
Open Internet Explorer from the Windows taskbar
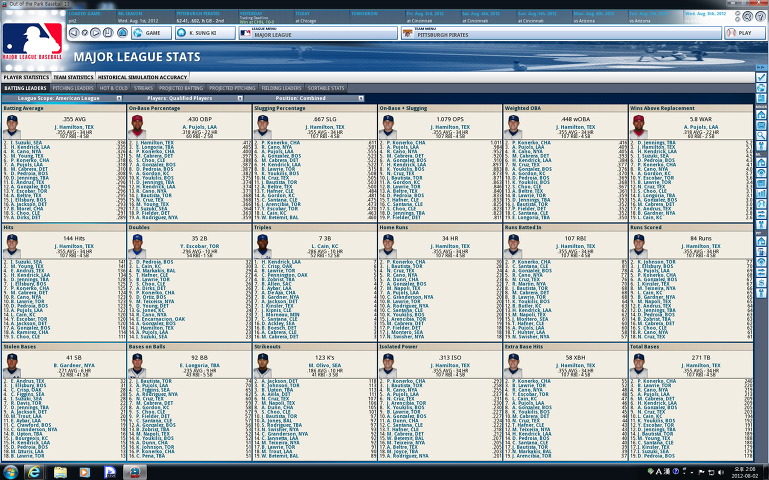click(34, 472)
